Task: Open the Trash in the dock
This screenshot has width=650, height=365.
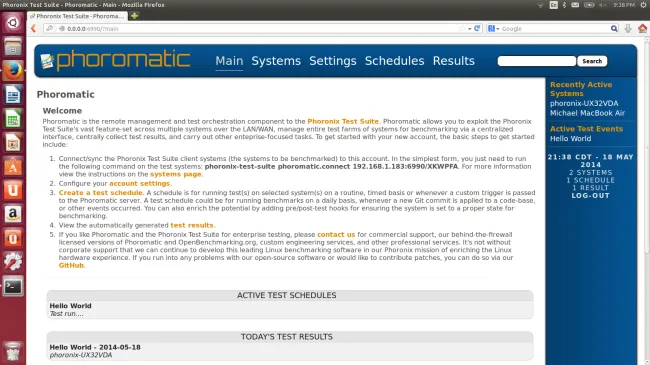Action: pos(13,351)
